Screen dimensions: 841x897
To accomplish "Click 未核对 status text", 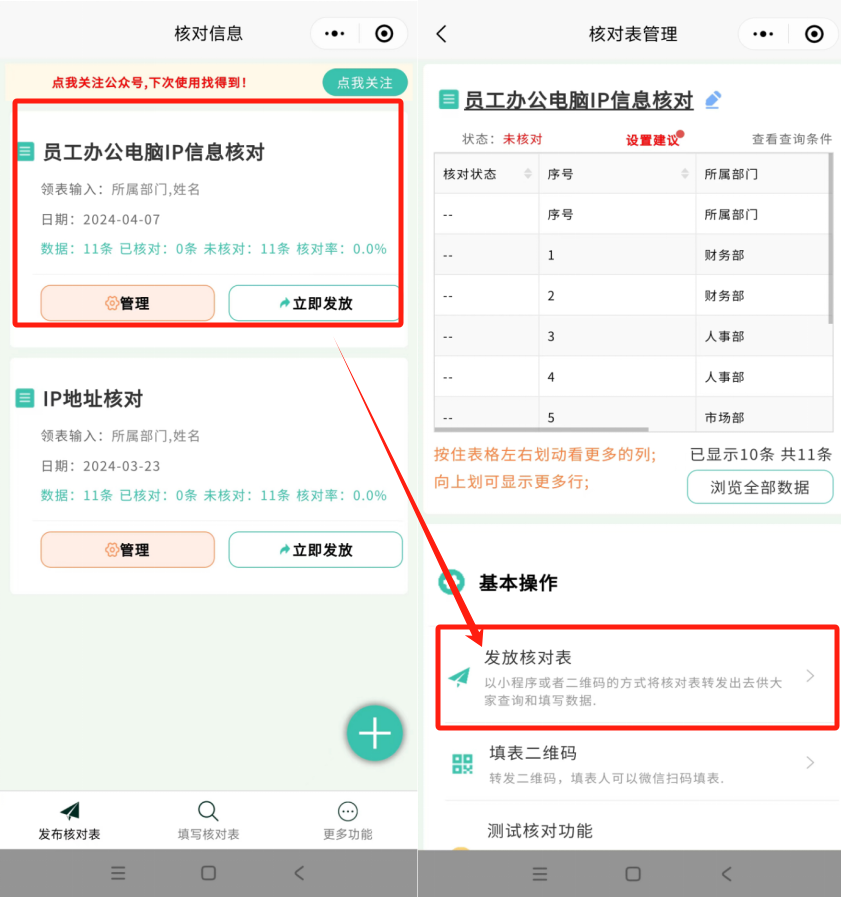I will pyautogui.click(x=522, y=139).
